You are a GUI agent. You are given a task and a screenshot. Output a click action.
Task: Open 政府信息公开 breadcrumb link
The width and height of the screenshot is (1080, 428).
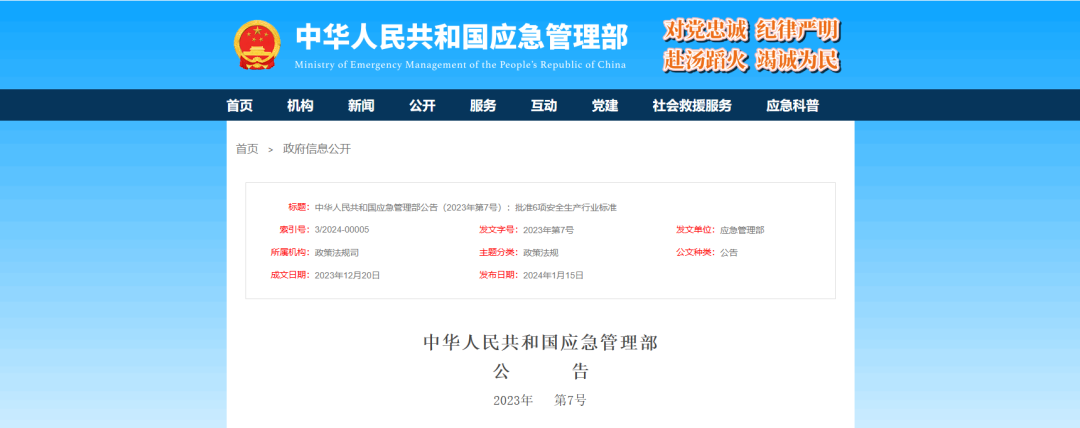click(x=317, y=149)
